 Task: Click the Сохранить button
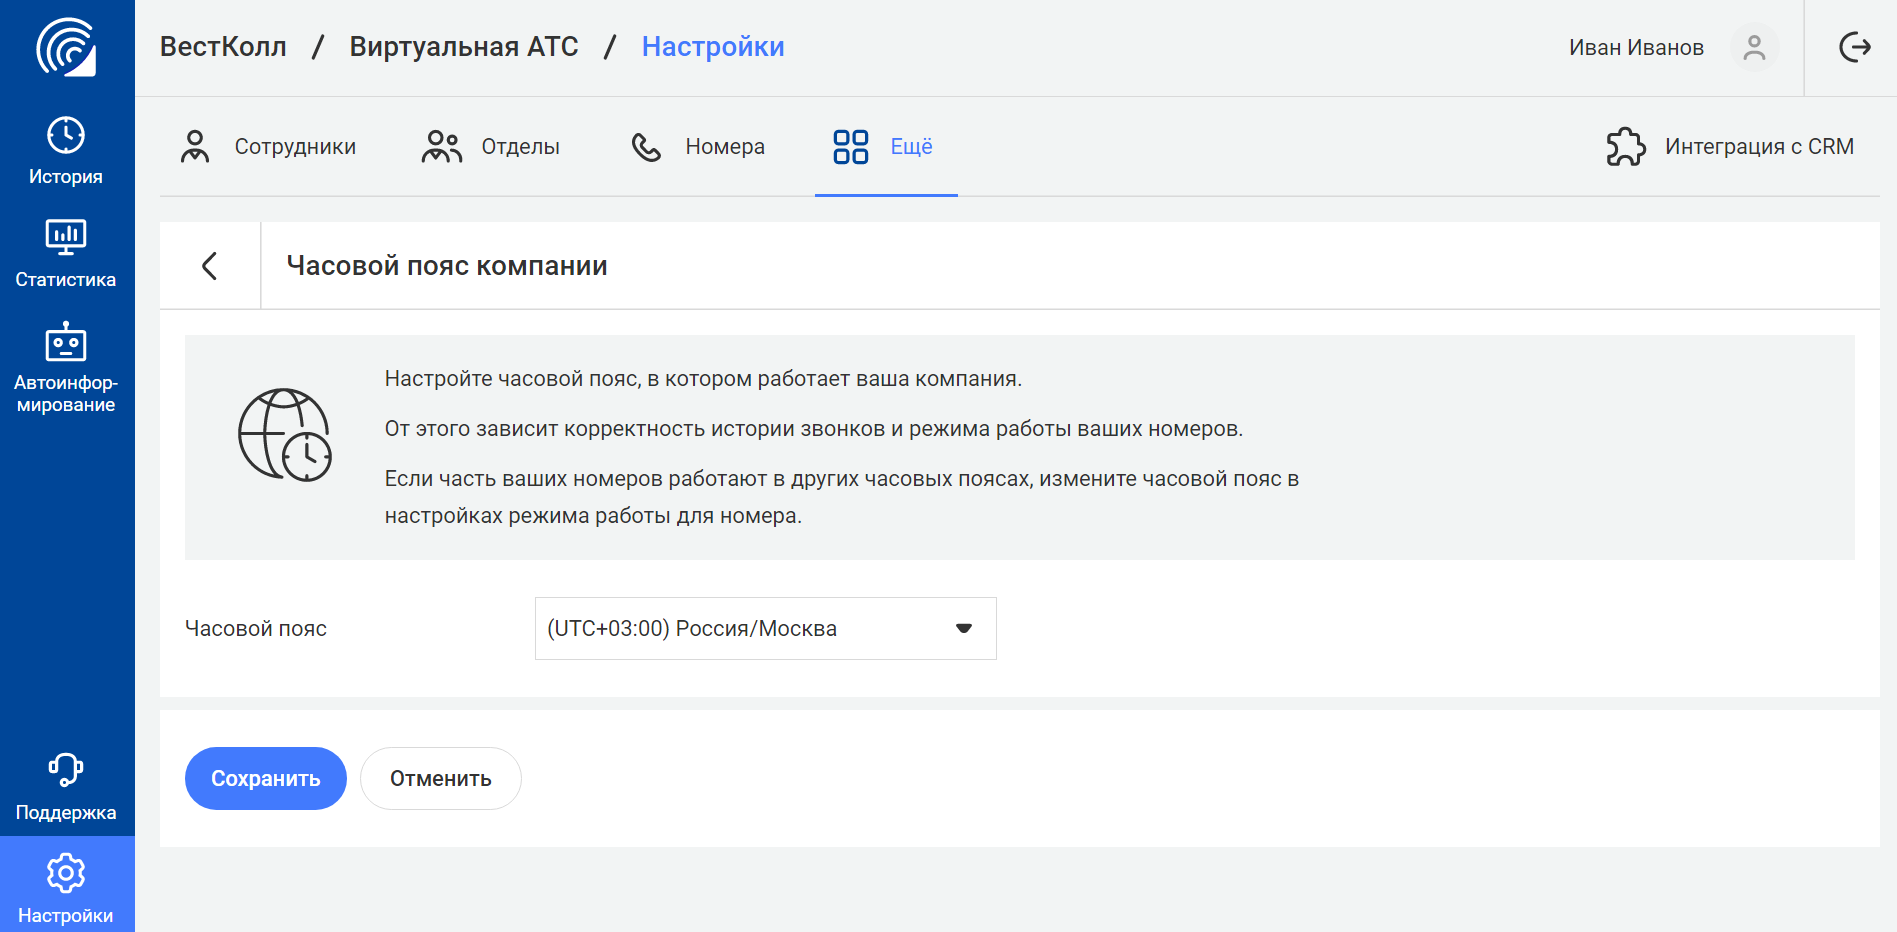click(266, 778)
